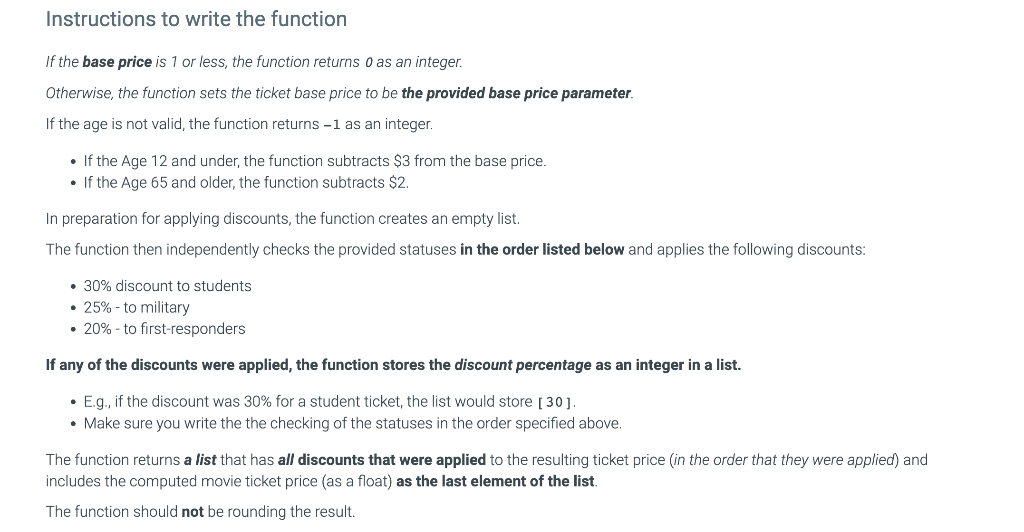The width and height of the screenshot is (1024, 532).
Task: Click the code-formatted 0 return value
Action: pos(369,62)
